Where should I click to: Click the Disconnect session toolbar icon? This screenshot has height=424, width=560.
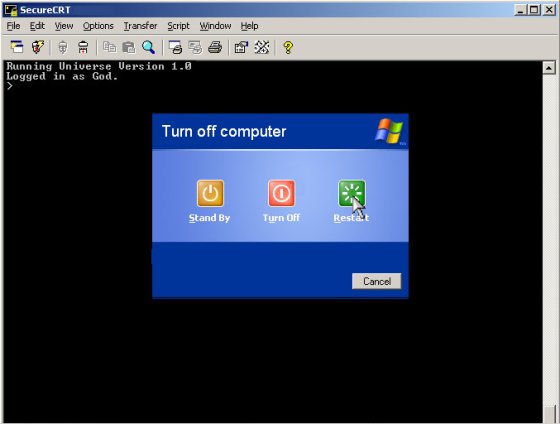[x=83, y=47]
